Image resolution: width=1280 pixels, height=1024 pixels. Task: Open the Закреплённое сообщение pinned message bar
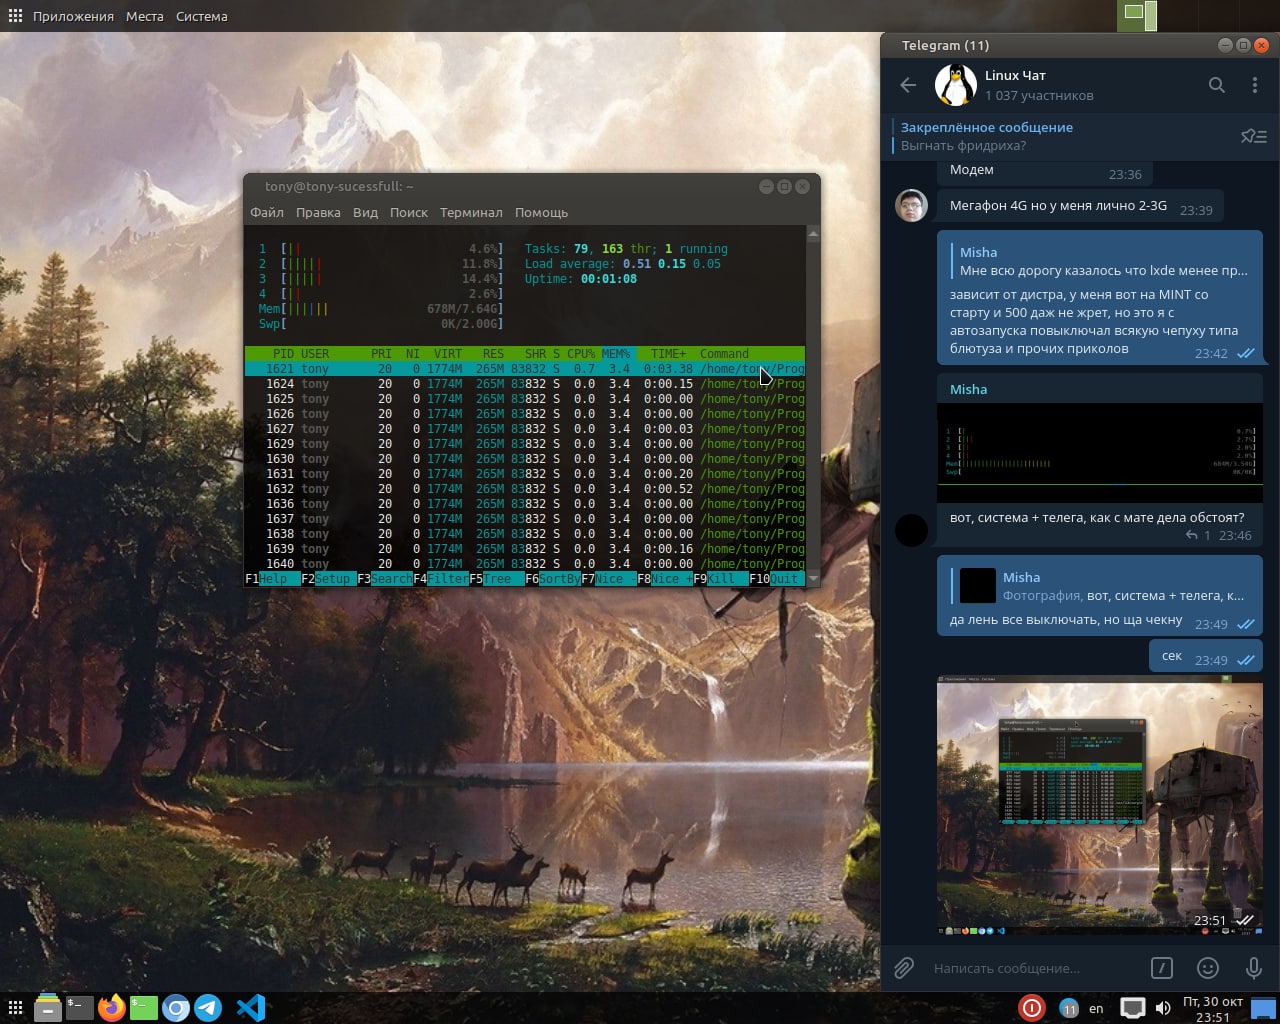point(1062,136)
